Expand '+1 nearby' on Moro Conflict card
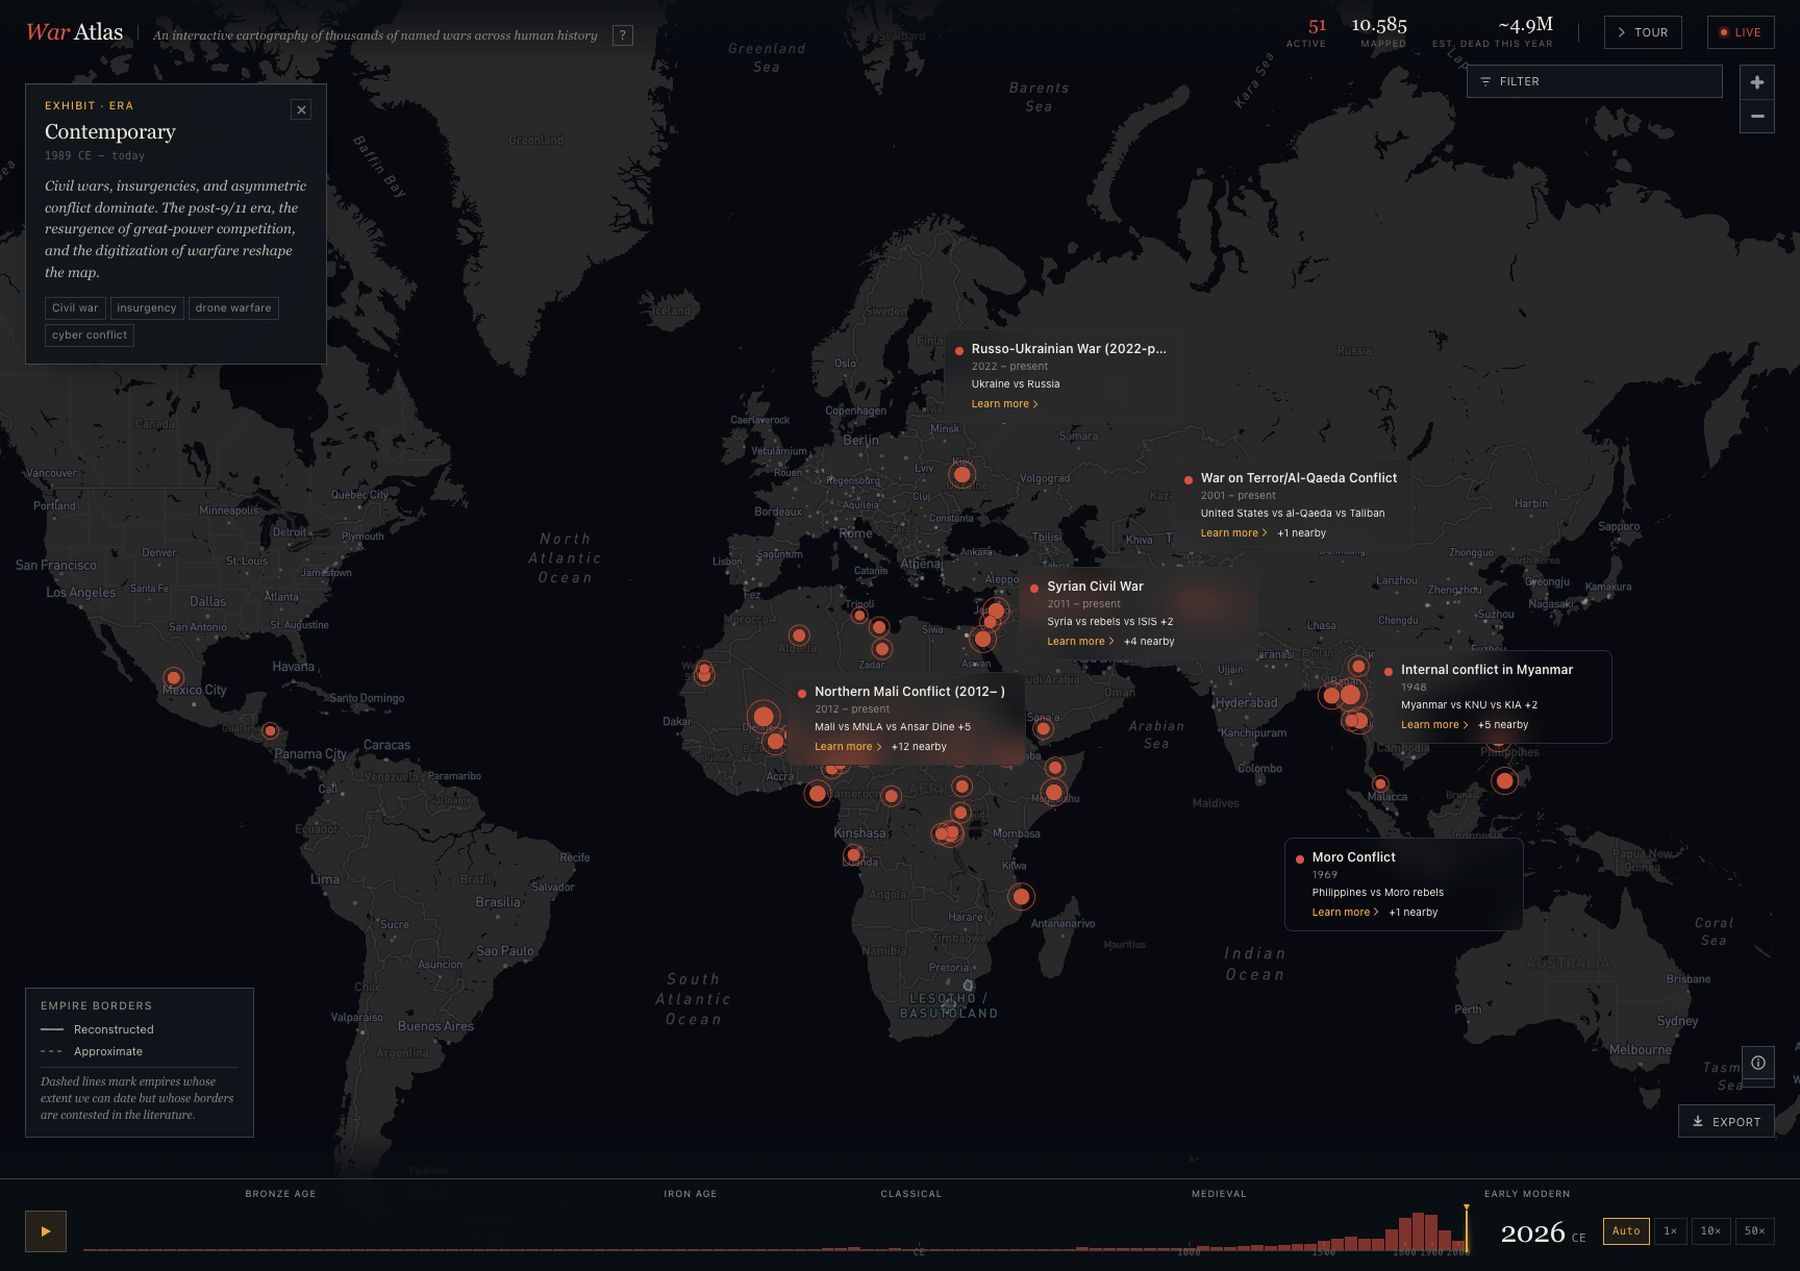Screen dimensions: 1800x1271 (x=1413, y=912)
